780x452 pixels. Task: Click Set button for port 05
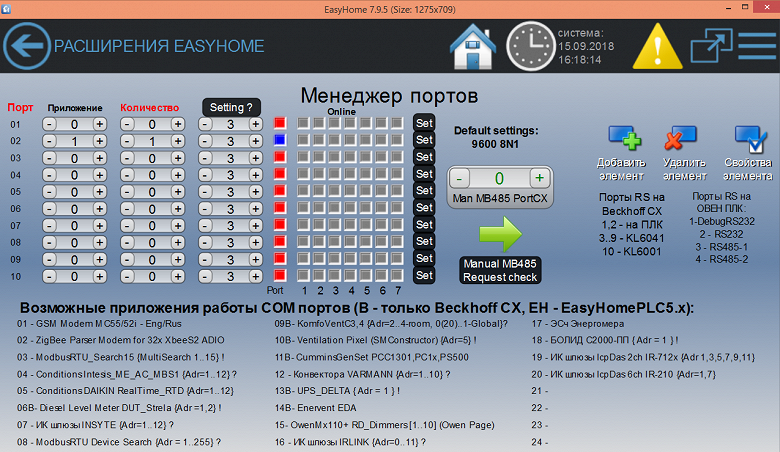click(x=424, y=190)
